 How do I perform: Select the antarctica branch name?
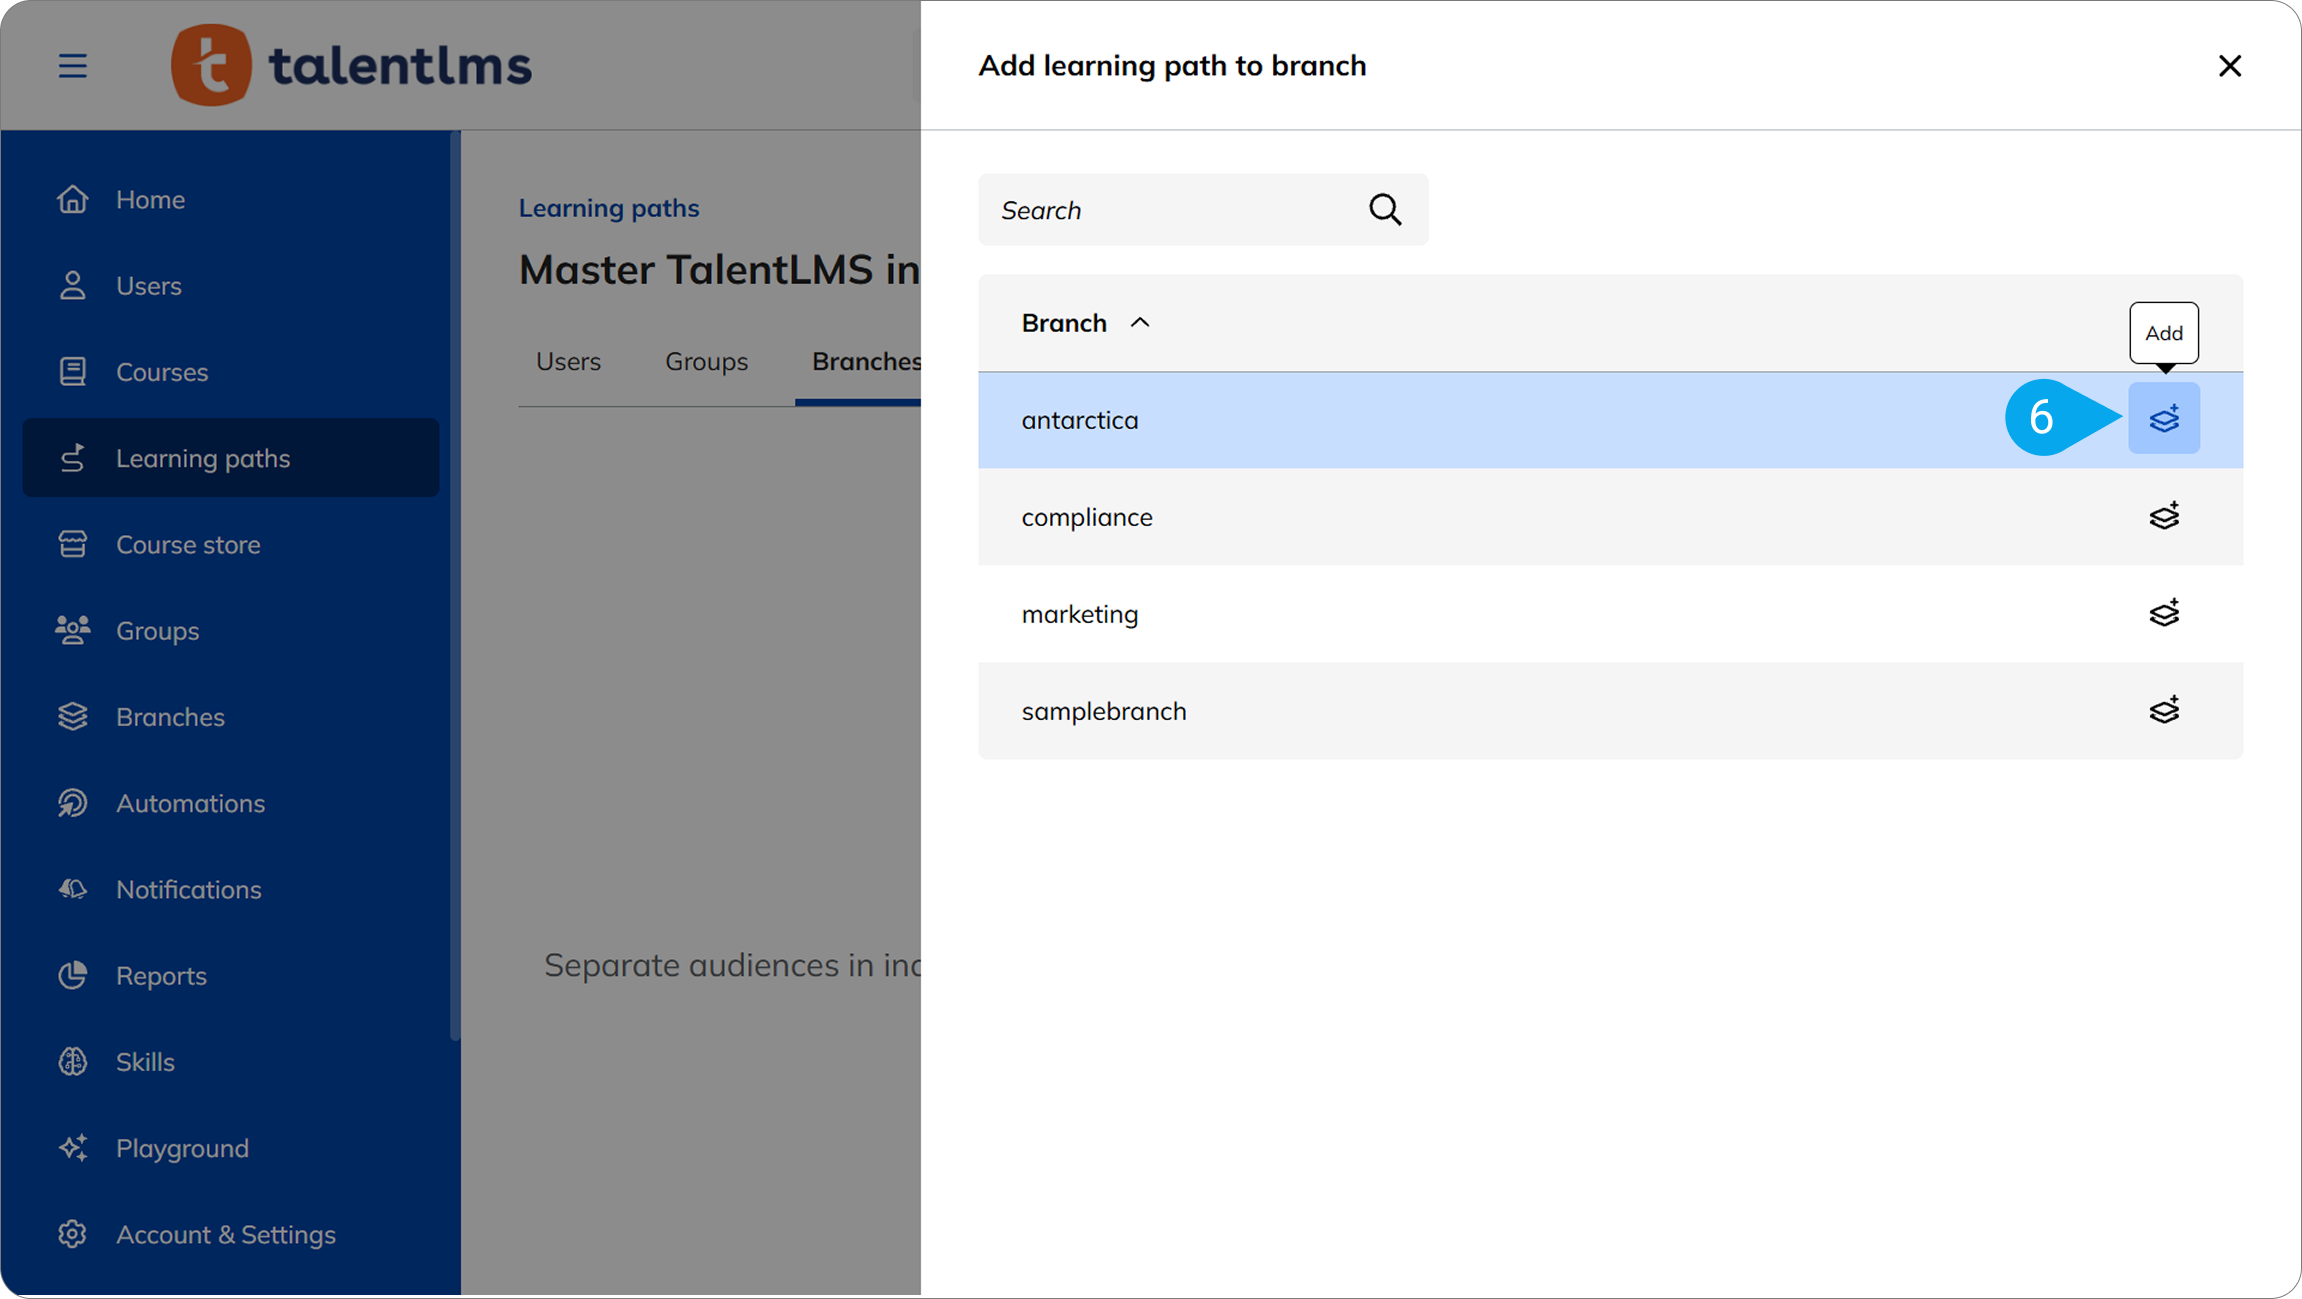pyautogui.click(x=1080, y=420)
